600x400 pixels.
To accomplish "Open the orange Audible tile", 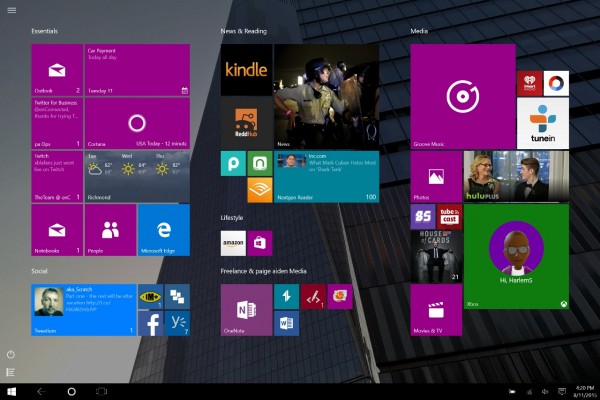I will (260, 190).
